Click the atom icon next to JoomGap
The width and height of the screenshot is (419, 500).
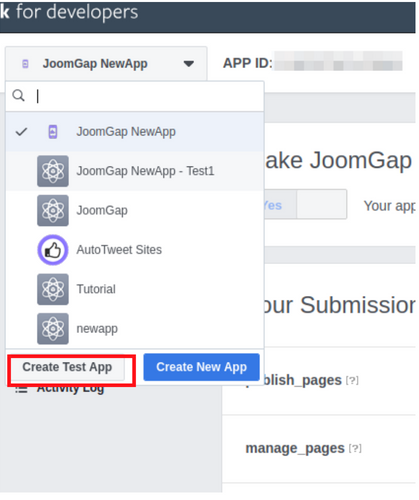53,210
